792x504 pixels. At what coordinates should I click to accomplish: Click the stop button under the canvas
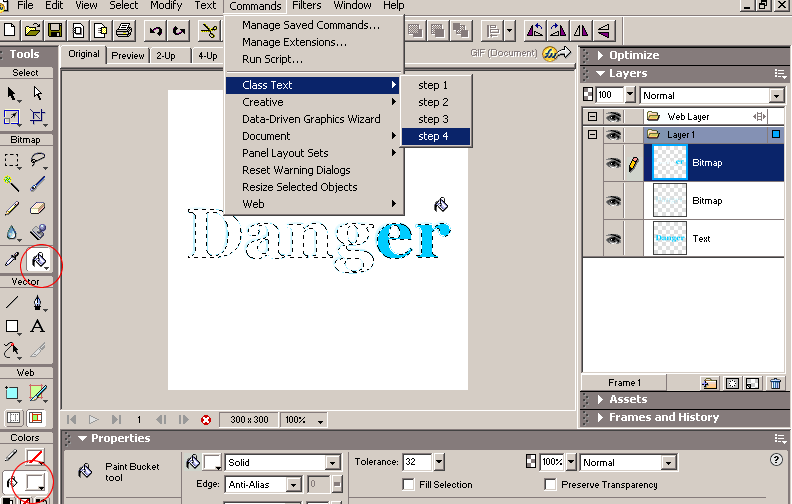tap(206, 420)
